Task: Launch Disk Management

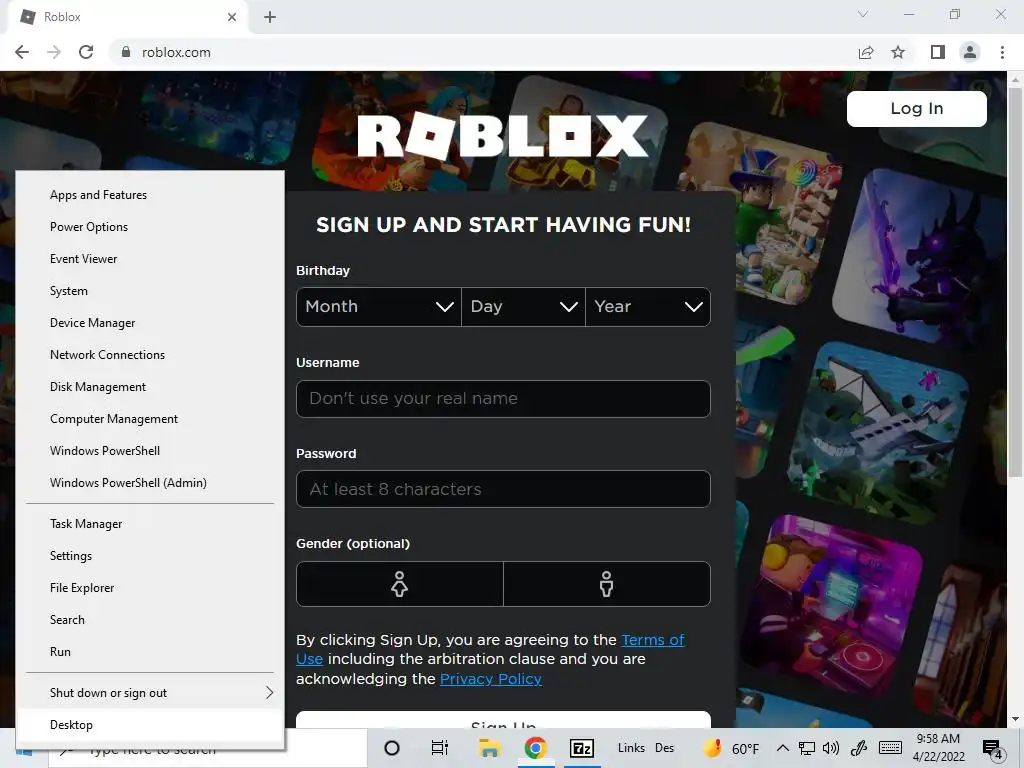Action: (x=150, y=387)
